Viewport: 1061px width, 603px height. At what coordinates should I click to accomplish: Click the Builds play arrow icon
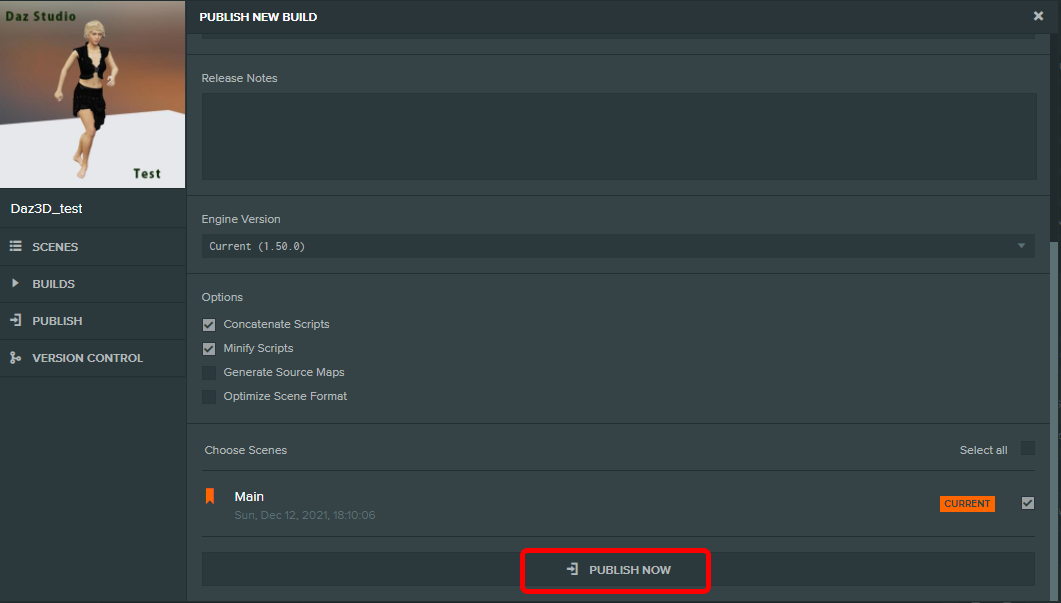[15, 283]
